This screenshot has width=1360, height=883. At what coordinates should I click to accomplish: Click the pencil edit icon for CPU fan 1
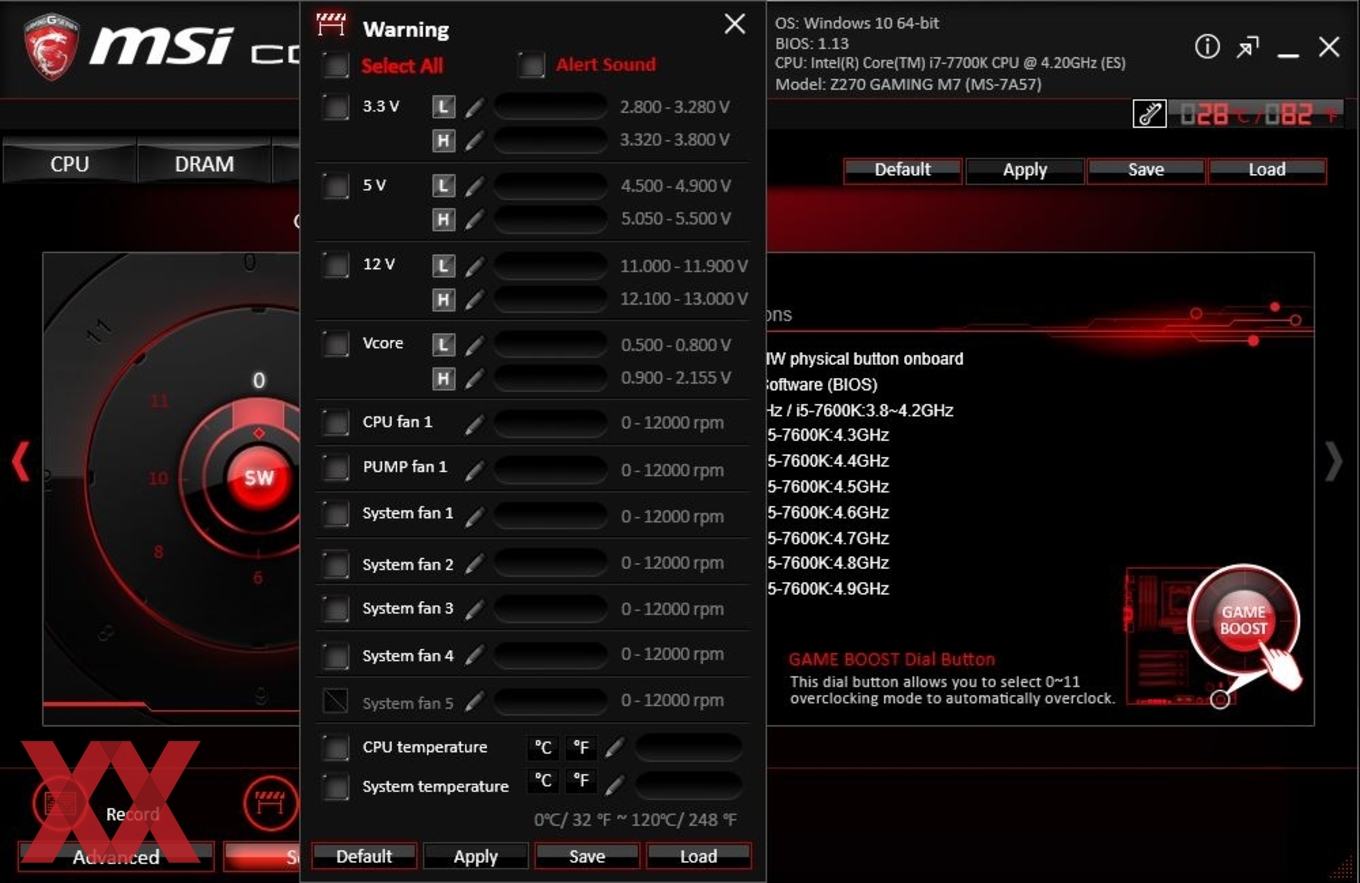474,424
